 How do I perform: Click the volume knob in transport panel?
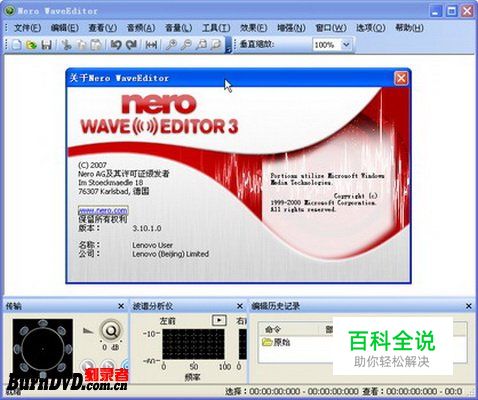111,331
